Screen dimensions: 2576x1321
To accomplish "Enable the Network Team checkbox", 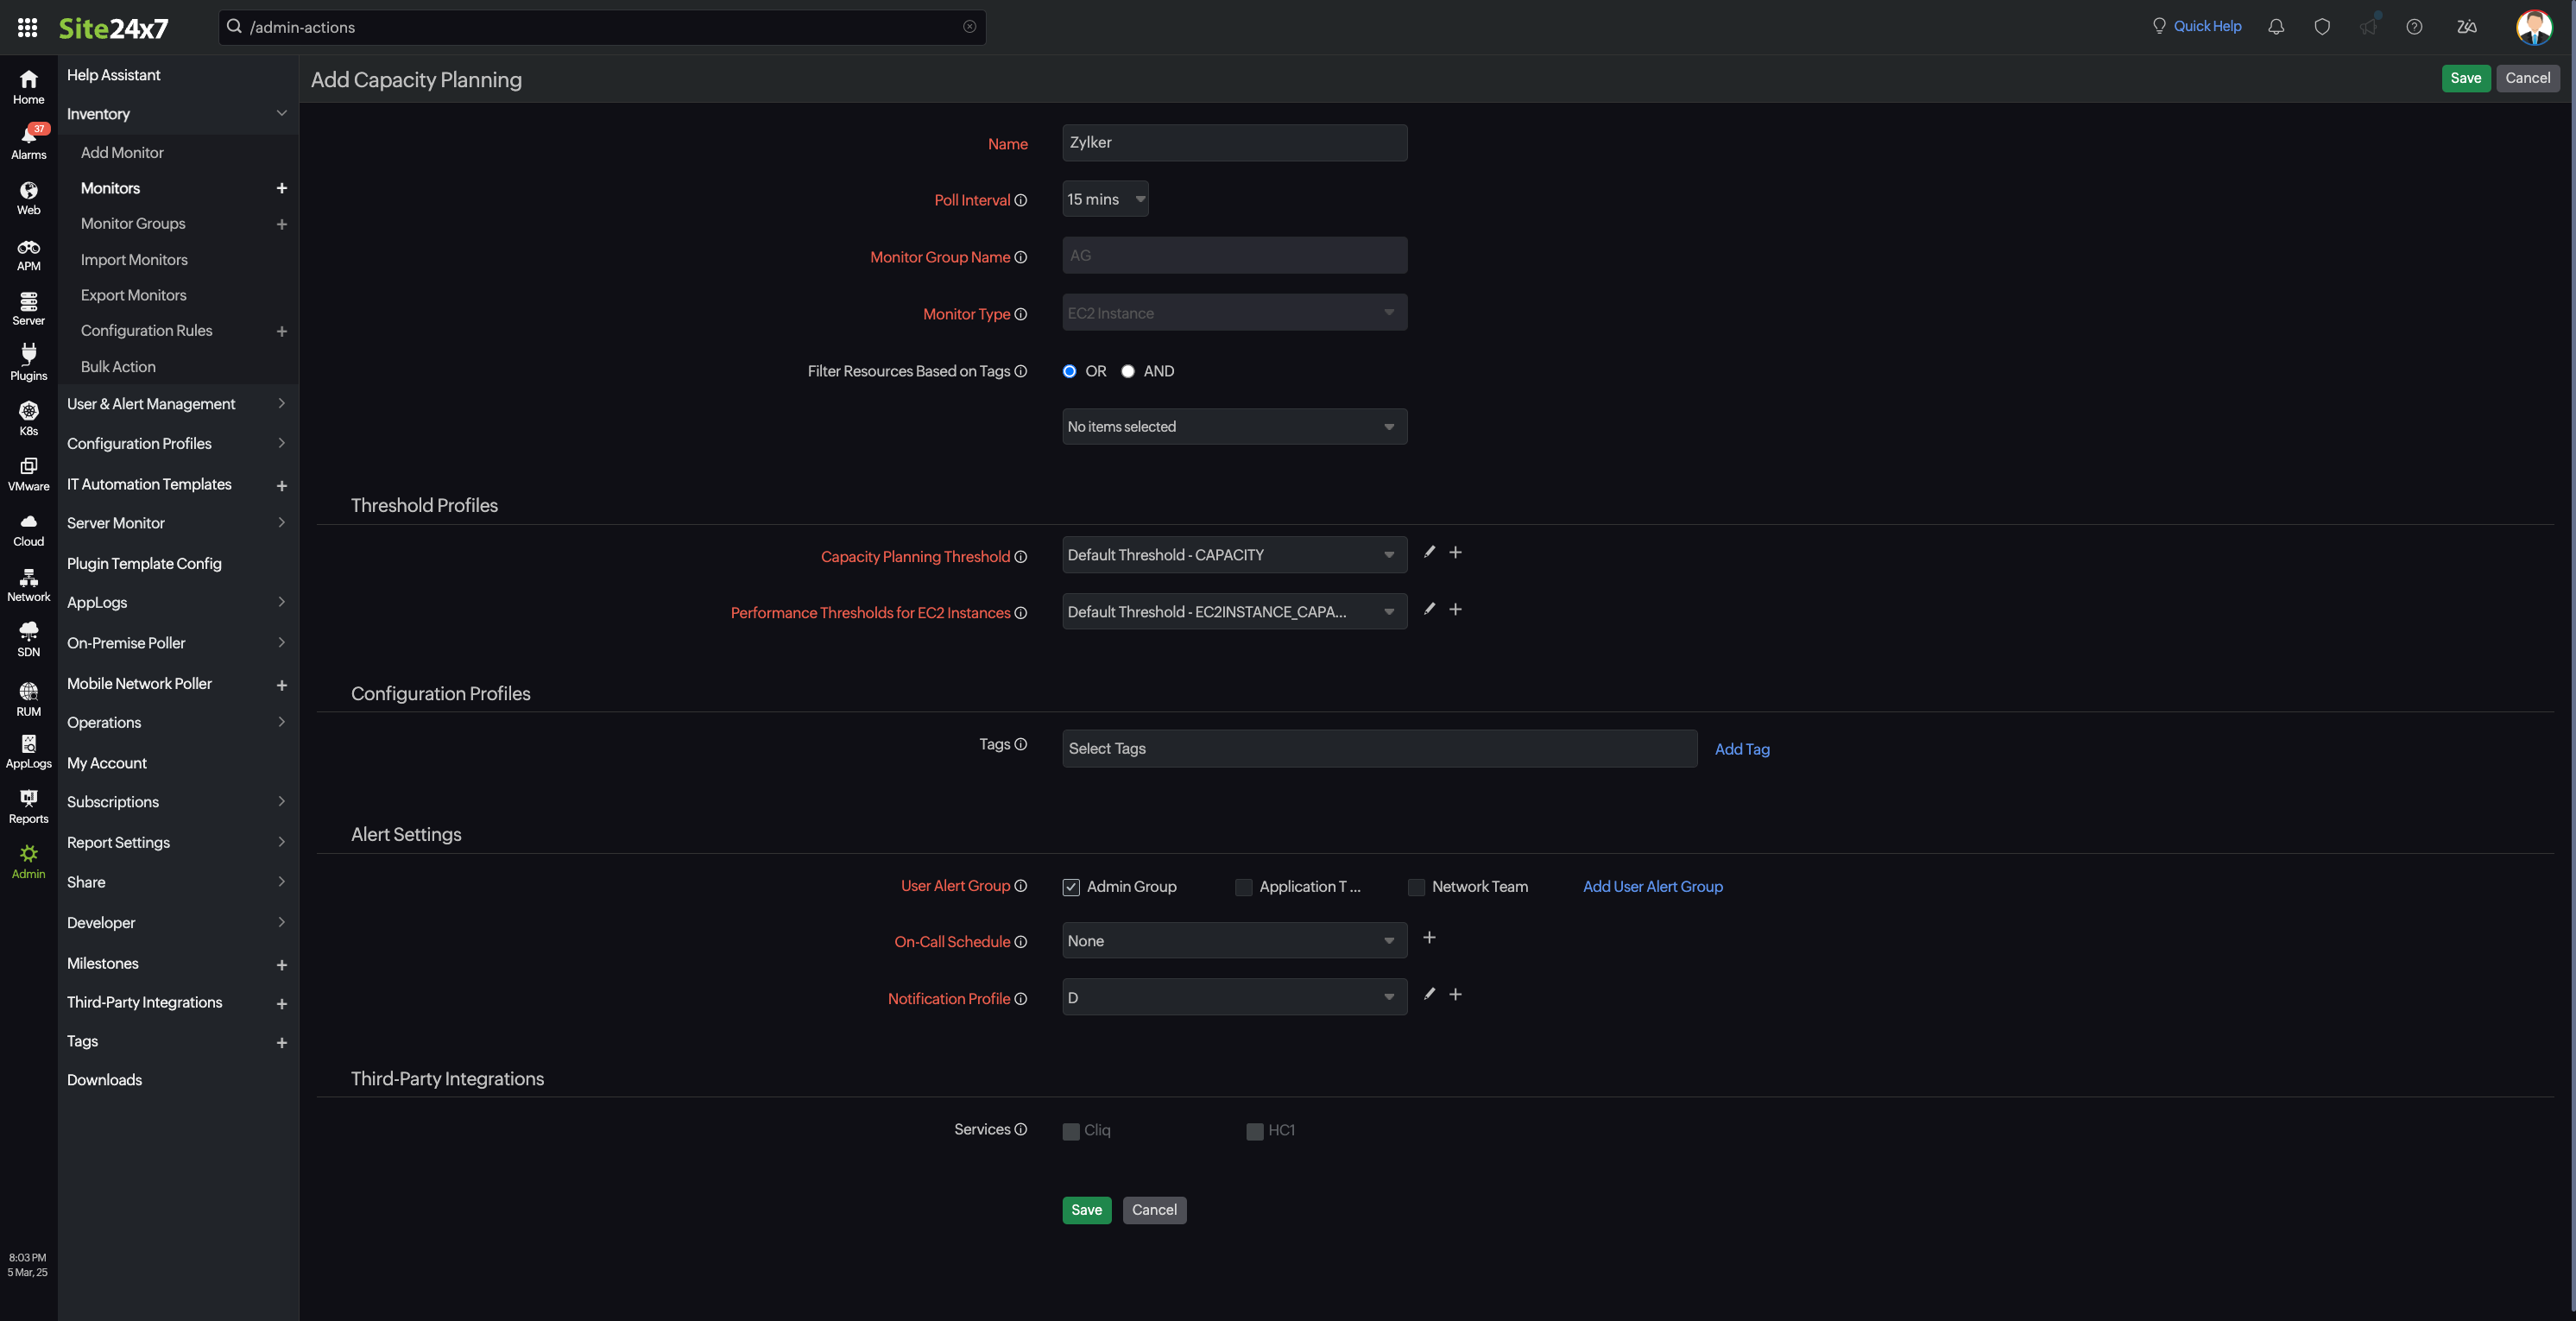I will pos(1416,887).
